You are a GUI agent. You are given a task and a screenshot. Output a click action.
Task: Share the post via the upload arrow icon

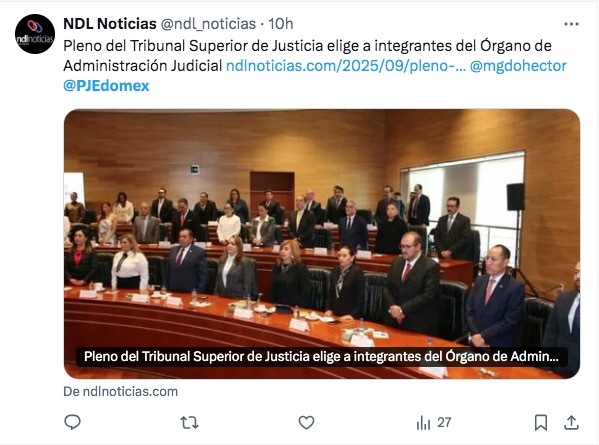tap(571, 422)
